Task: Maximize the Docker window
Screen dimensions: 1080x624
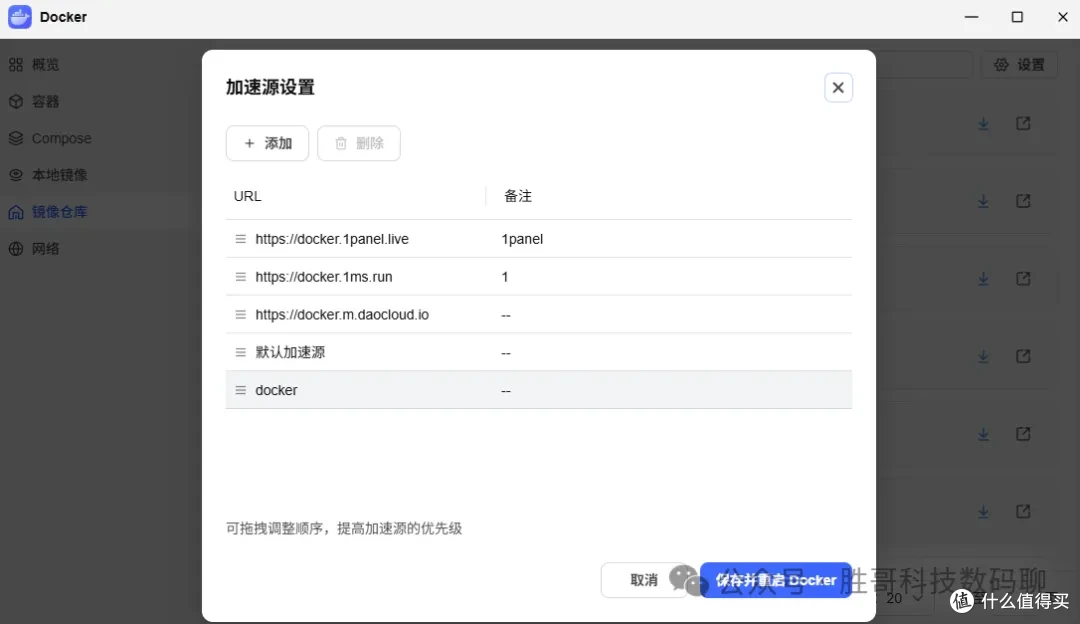Action: (x=1017, y=17)
